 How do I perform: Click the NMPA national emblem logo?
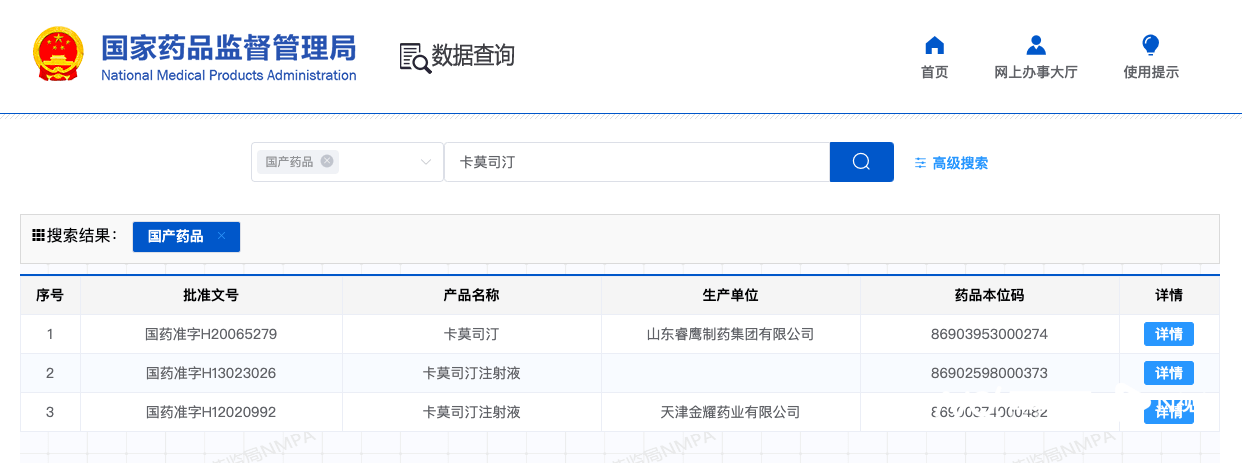(59, 55)
